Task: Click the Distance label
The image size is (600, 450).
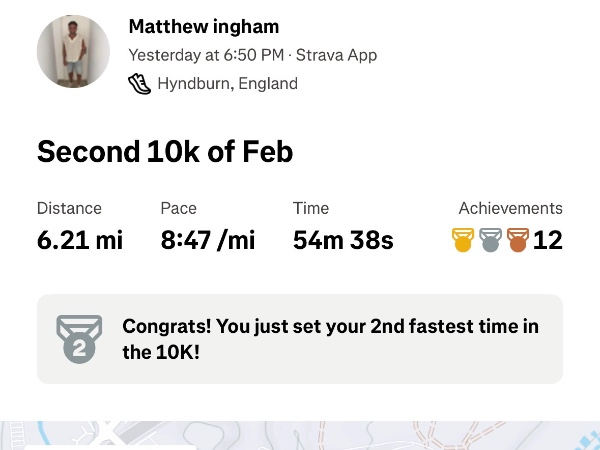Action: click(x=69, y=208)
